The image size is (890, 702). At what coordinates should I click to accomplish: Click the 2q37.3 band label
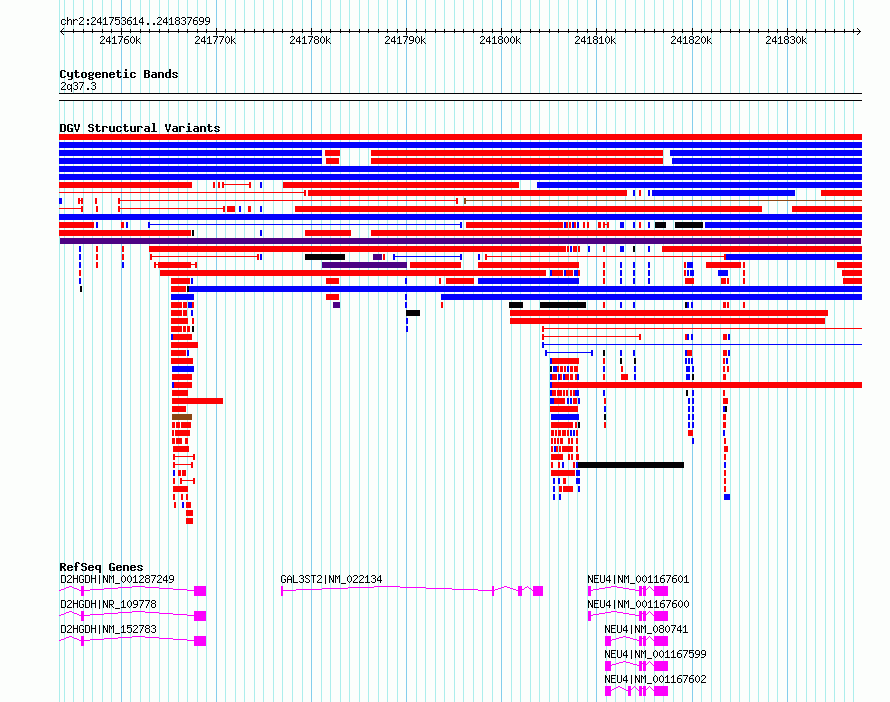coord(78,86)
